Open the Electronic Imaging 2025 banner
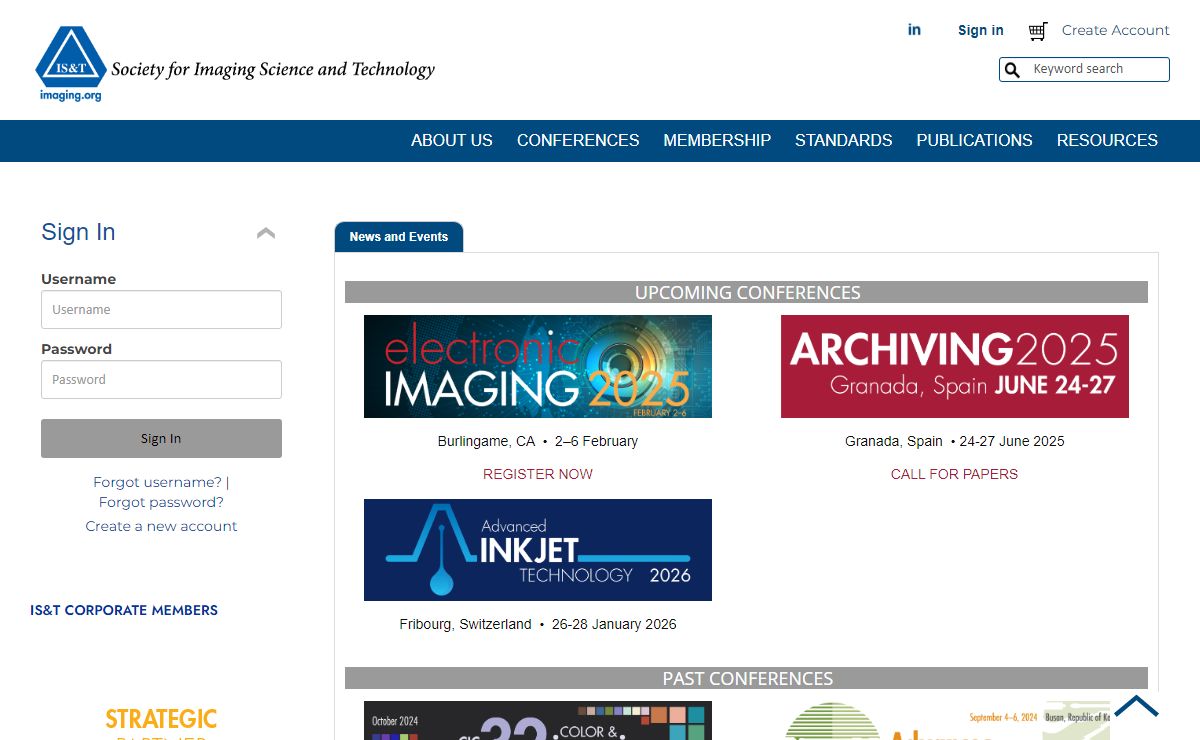The image size is (1200, 740). (538, 366)
